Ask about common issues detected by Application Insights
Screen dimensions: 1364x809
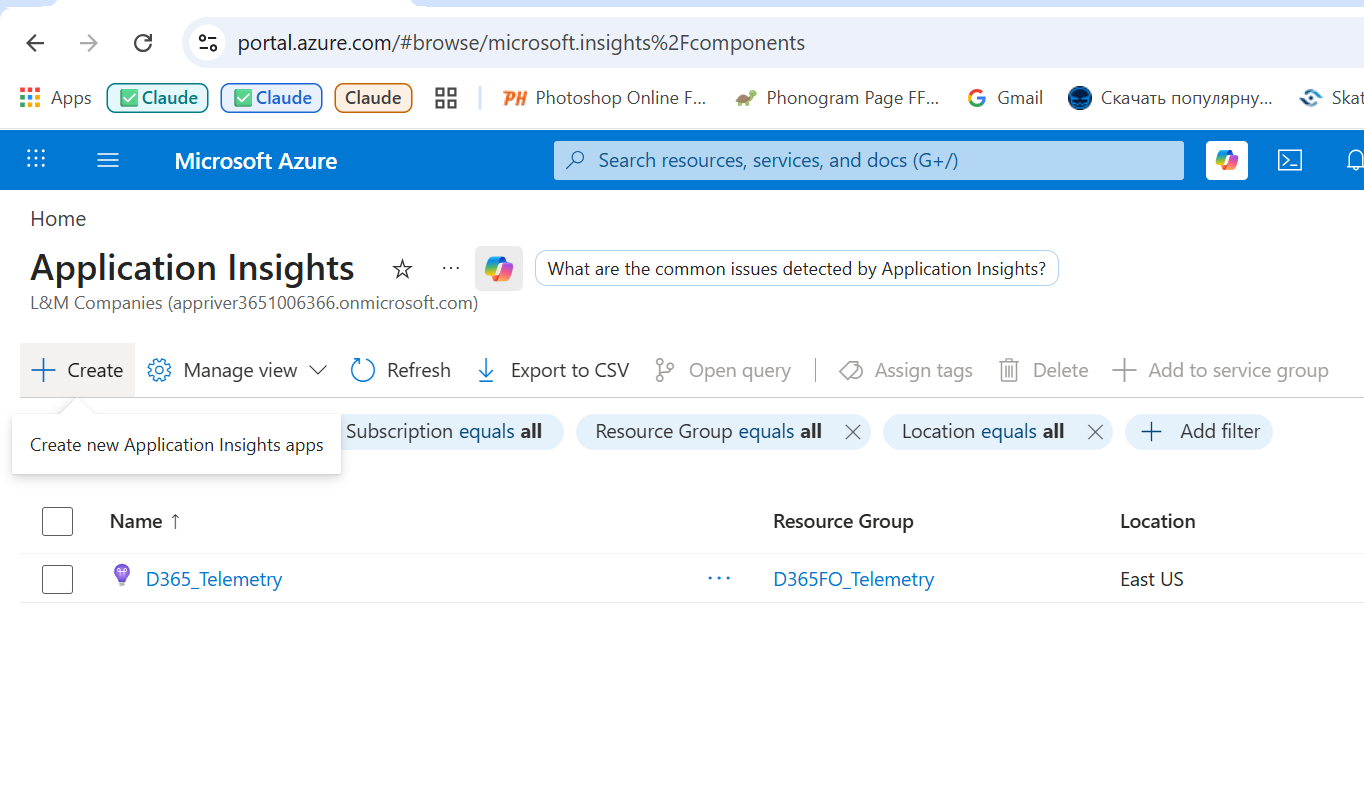point(797,268)
